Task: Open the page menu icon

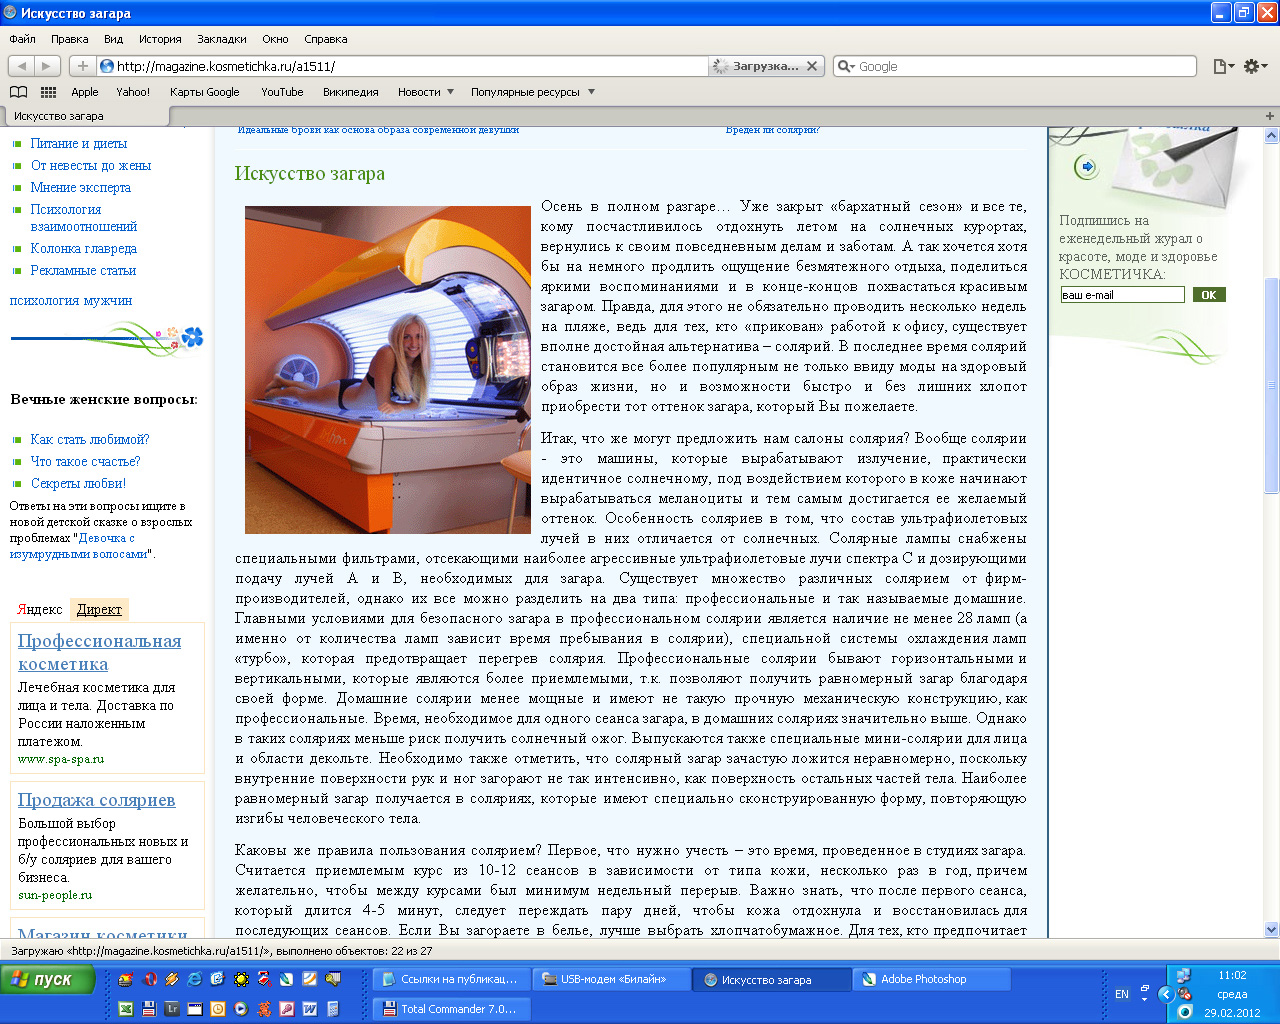Action: 1224,66
